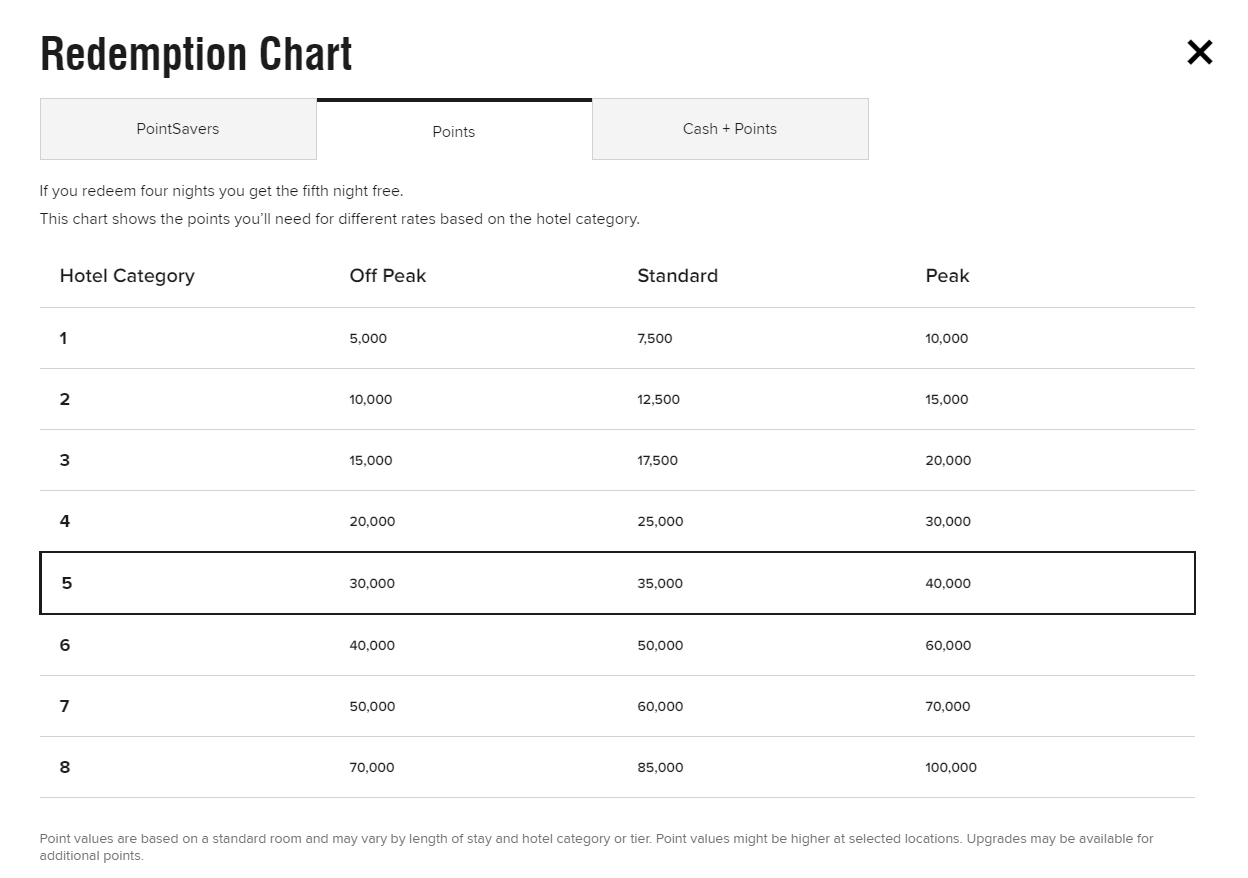The width and height of the screenshot is (1248, 878).
Task: Select hotel category 5 row number
Action: click(67, 583)
